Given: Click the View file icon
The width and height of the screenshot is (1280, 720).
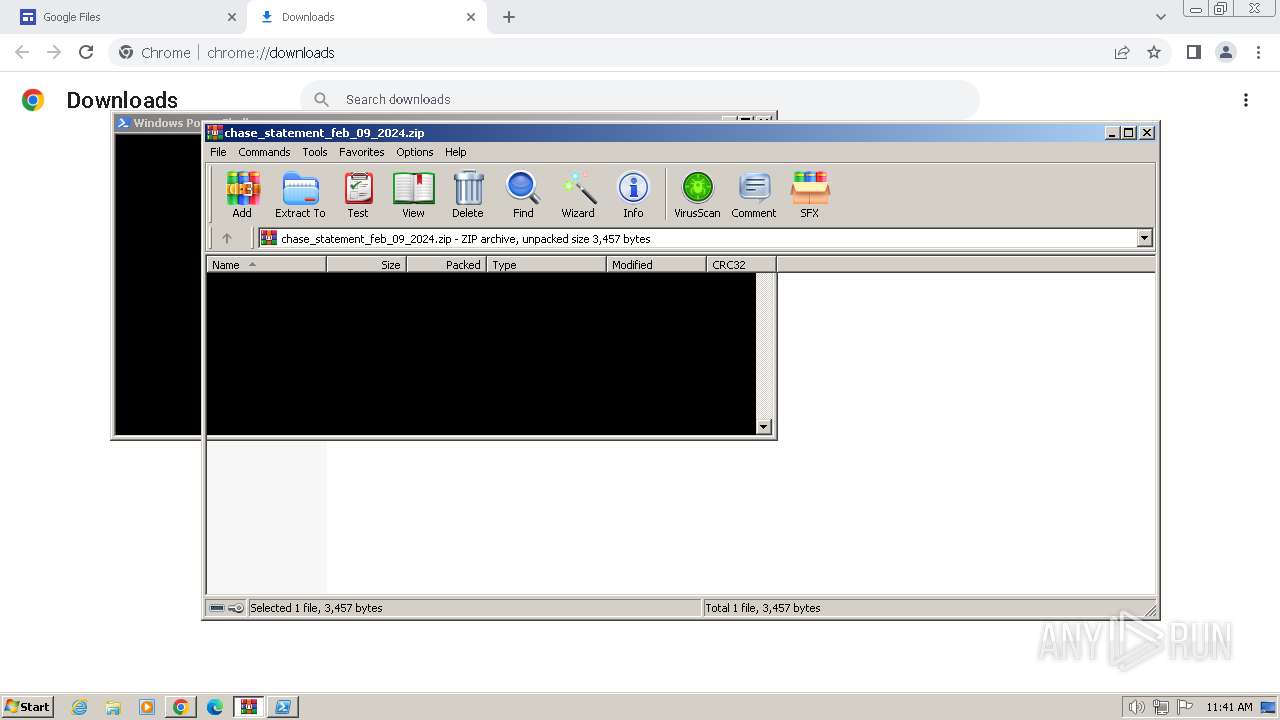Looking at the screenshot, I should pyautogui.click(x=413, y=194).
